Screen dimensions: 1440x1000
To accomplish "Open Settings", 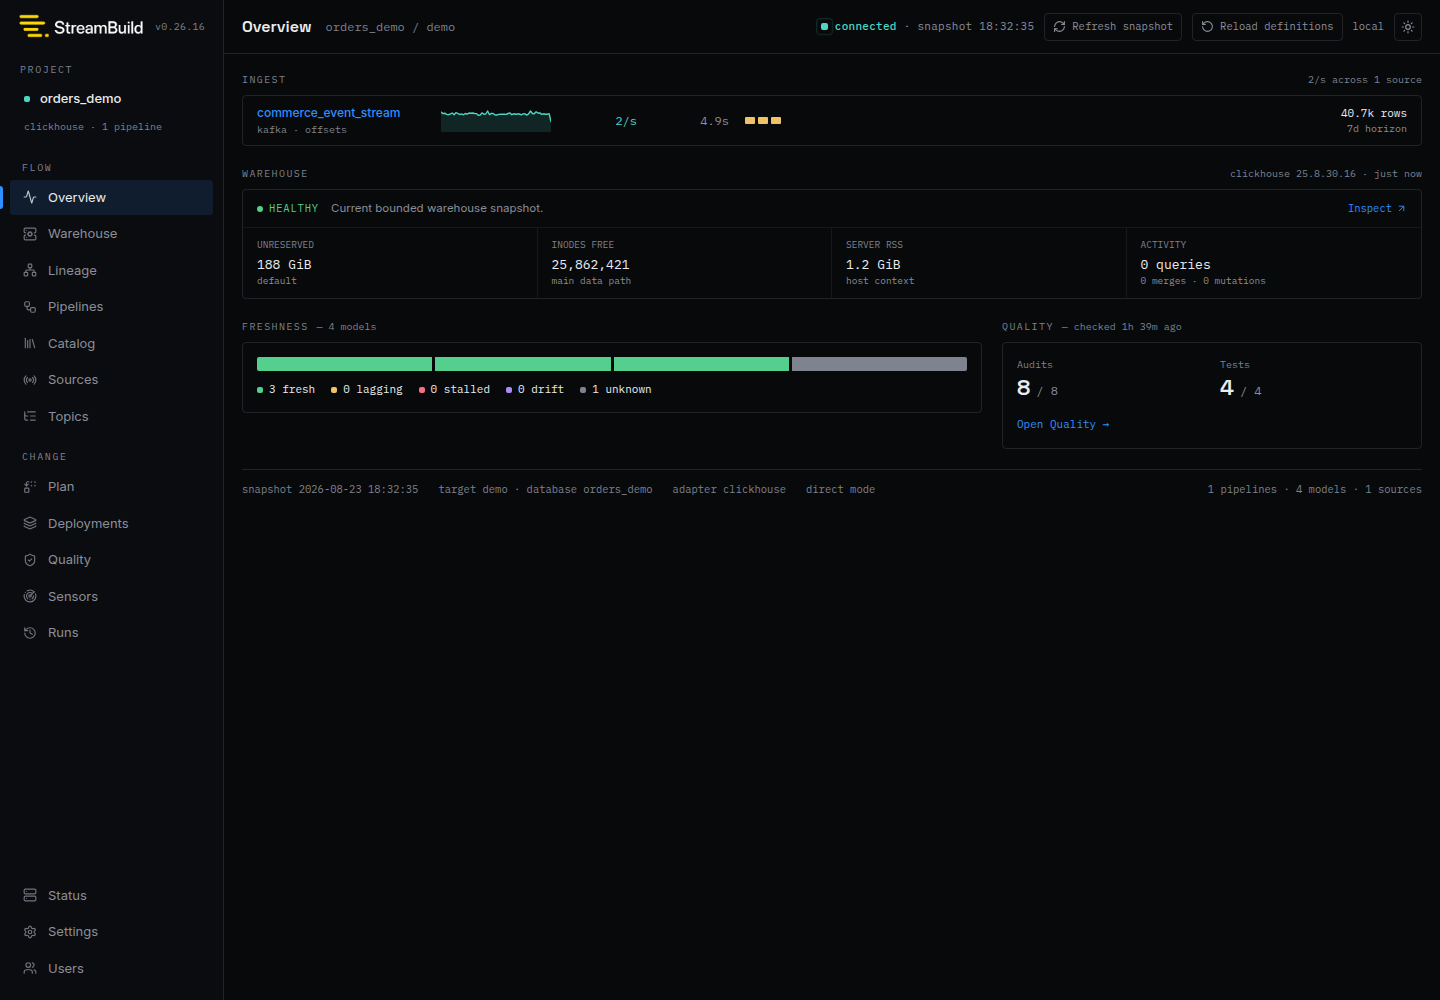I will [112, 932].
